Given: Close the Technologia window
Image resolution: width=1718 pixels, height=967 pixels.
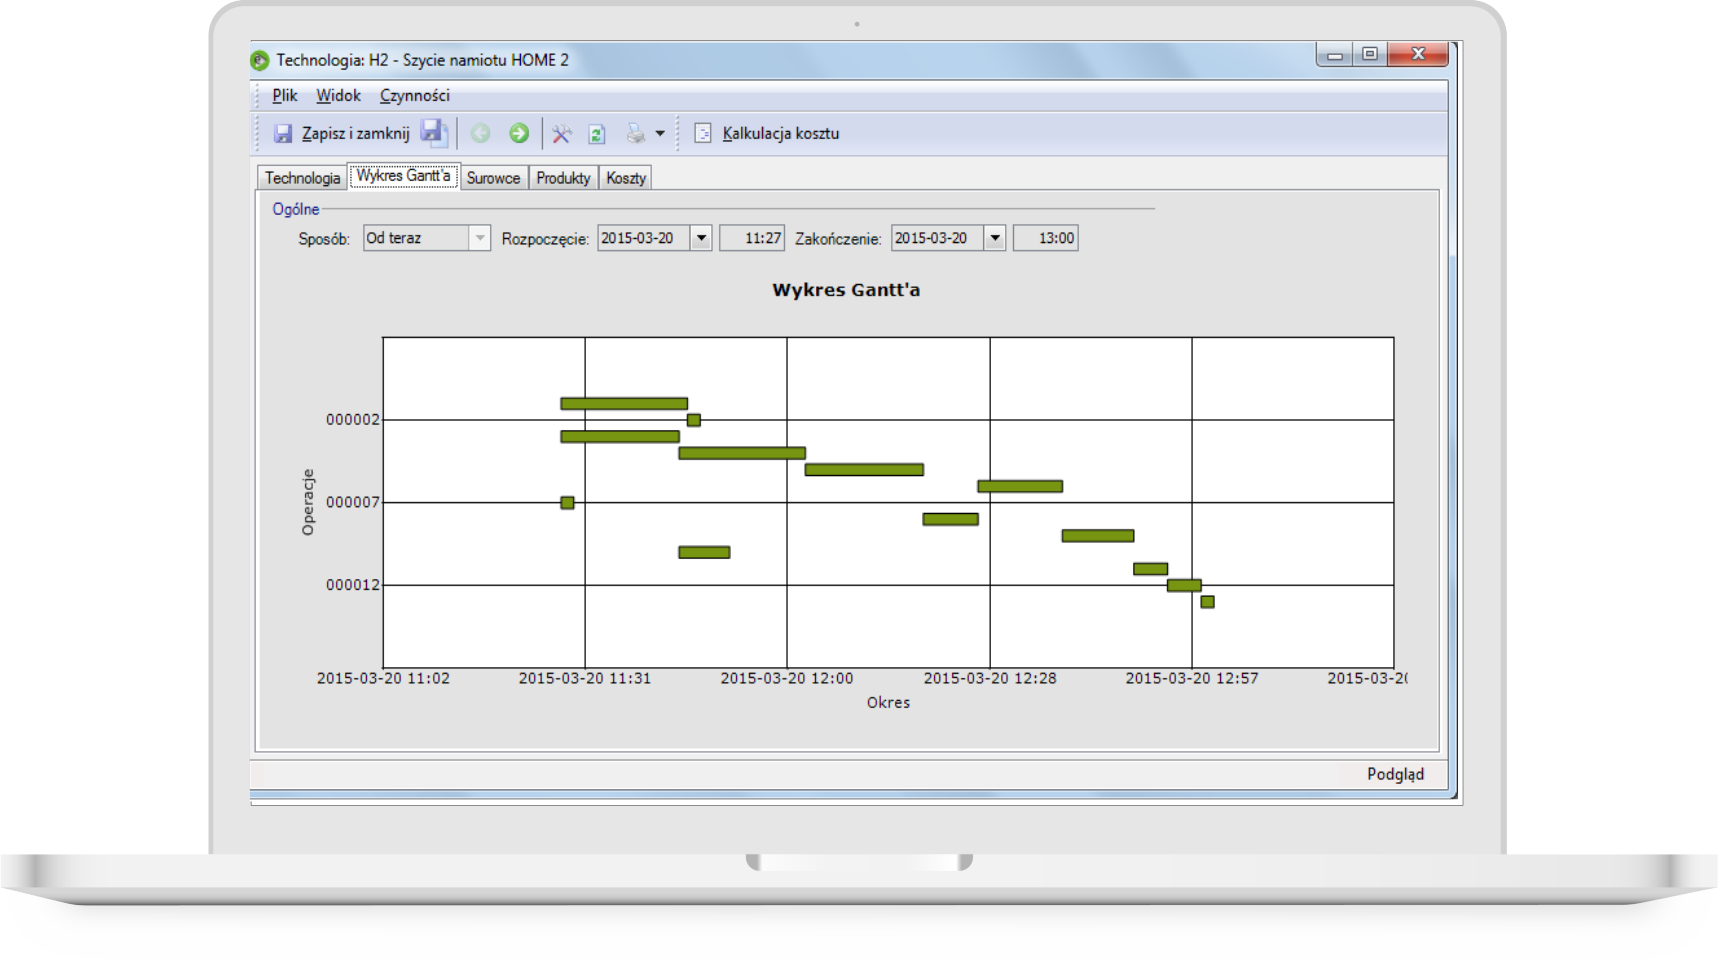Looking at the screenshot, I should click(1418, 55).
